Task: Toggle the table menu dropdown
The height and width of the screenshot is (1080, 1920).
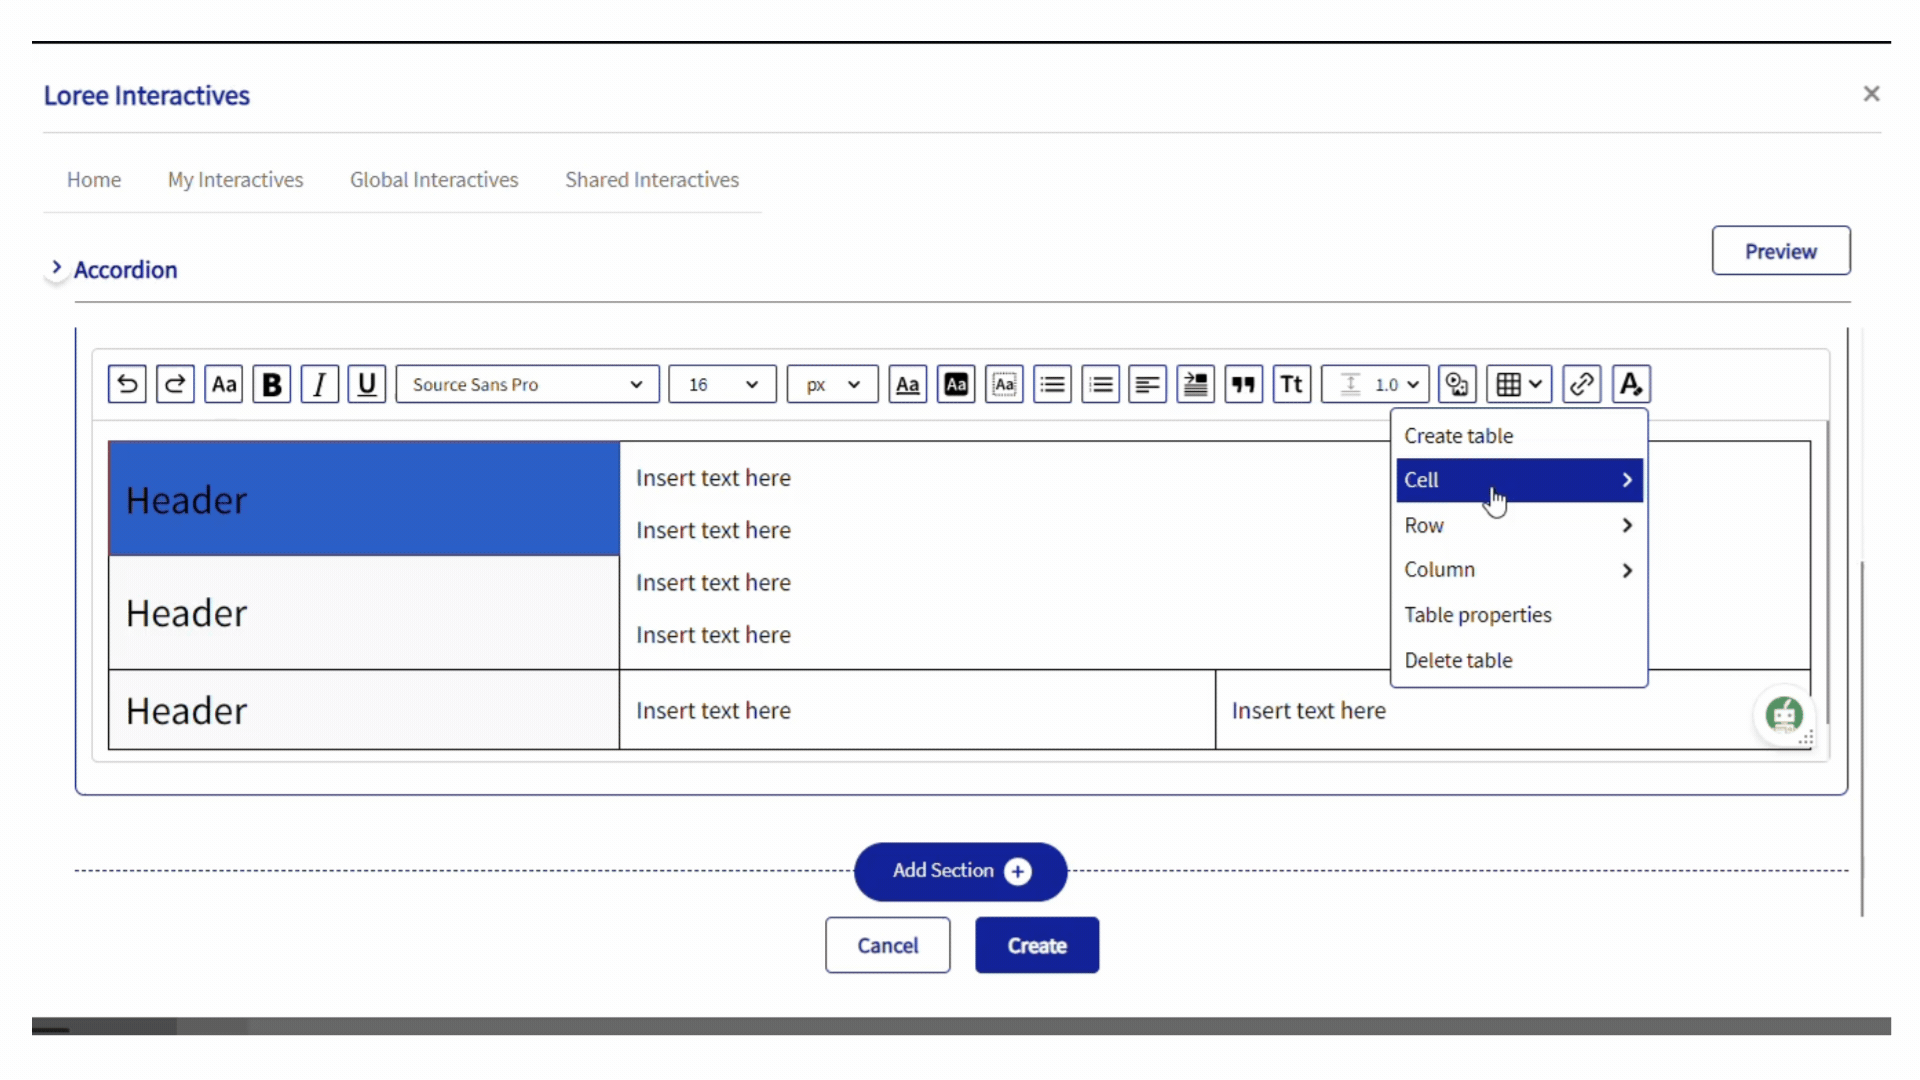Action: (1519, 384)
